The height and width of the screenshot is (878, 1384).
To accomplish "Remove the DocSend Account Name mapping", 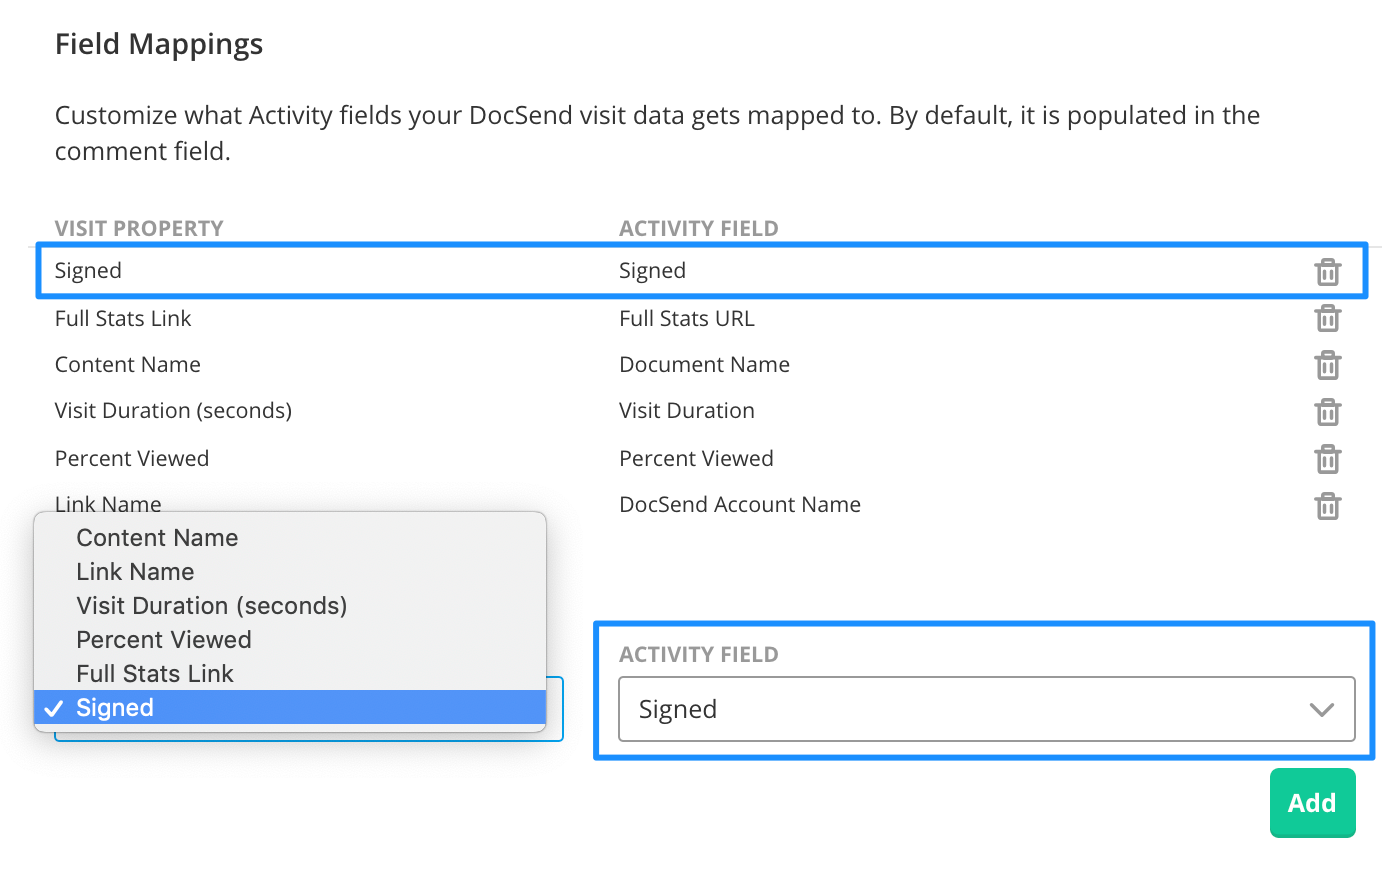I will point(1327,505).
